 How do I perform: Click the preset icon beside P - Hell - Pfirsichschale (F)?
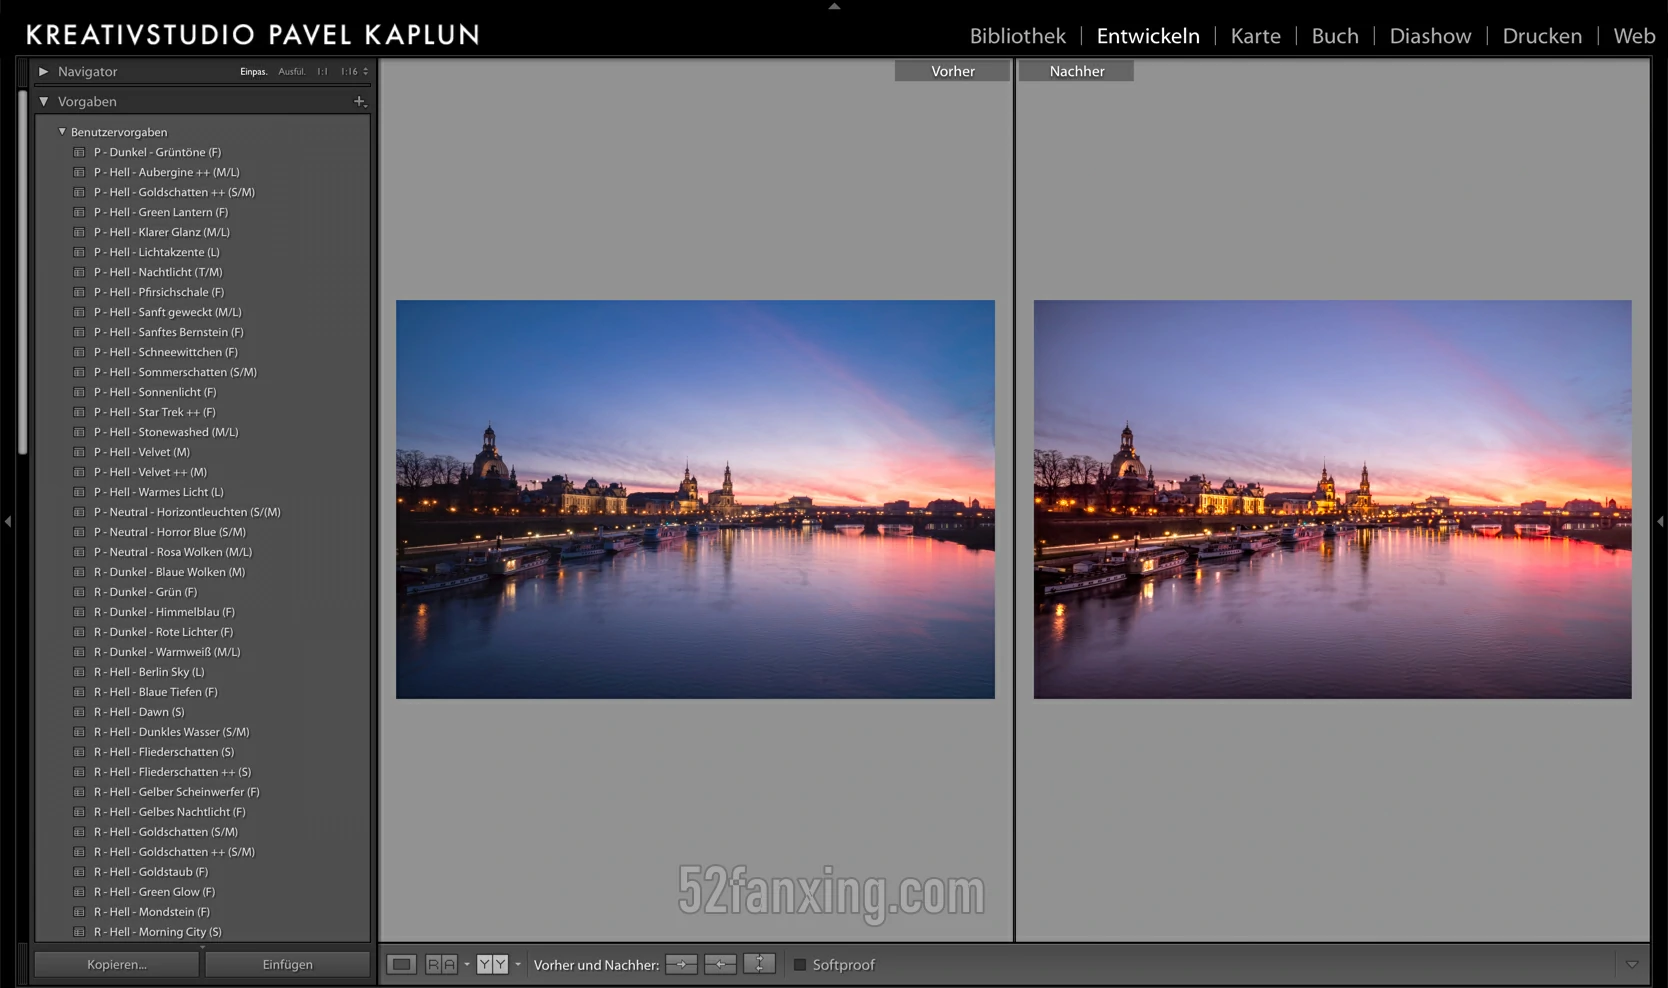pyautogui.click(x=79, y=292)
